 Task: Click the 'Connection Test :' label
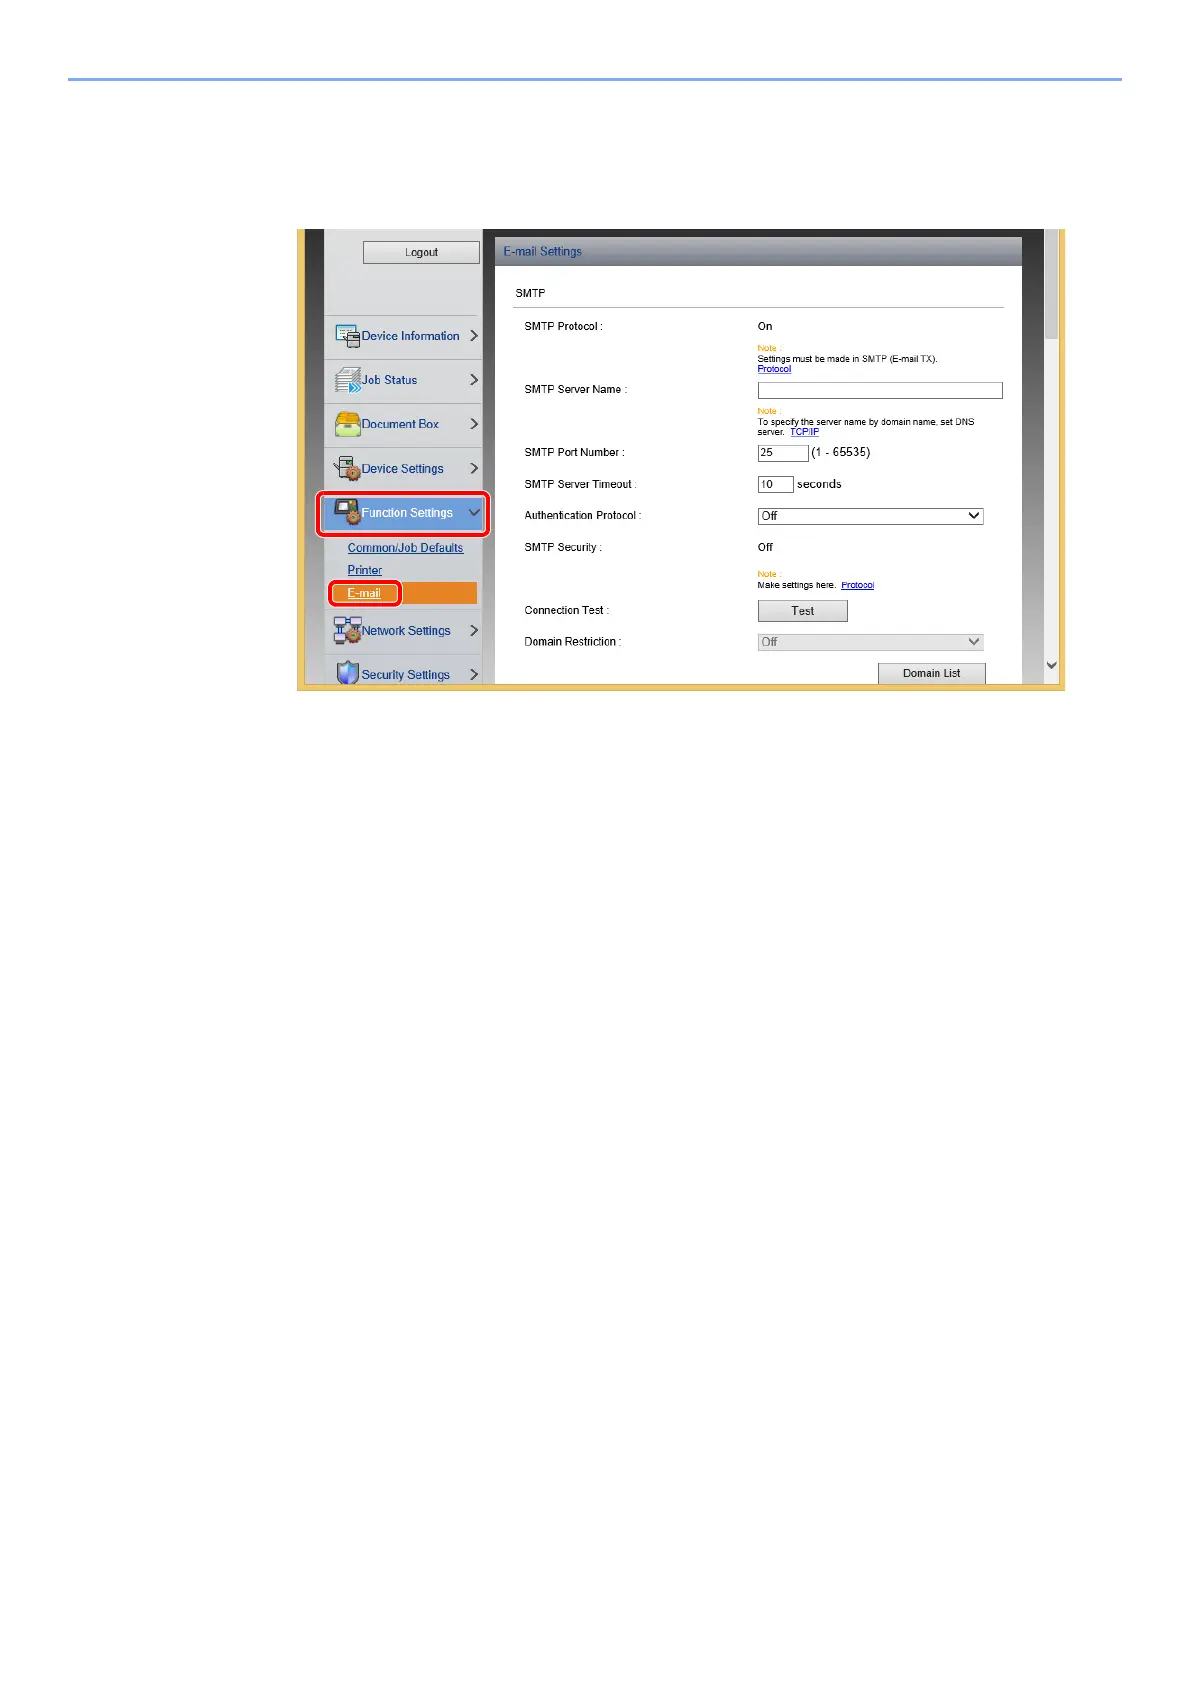click(x=566, y=610)
